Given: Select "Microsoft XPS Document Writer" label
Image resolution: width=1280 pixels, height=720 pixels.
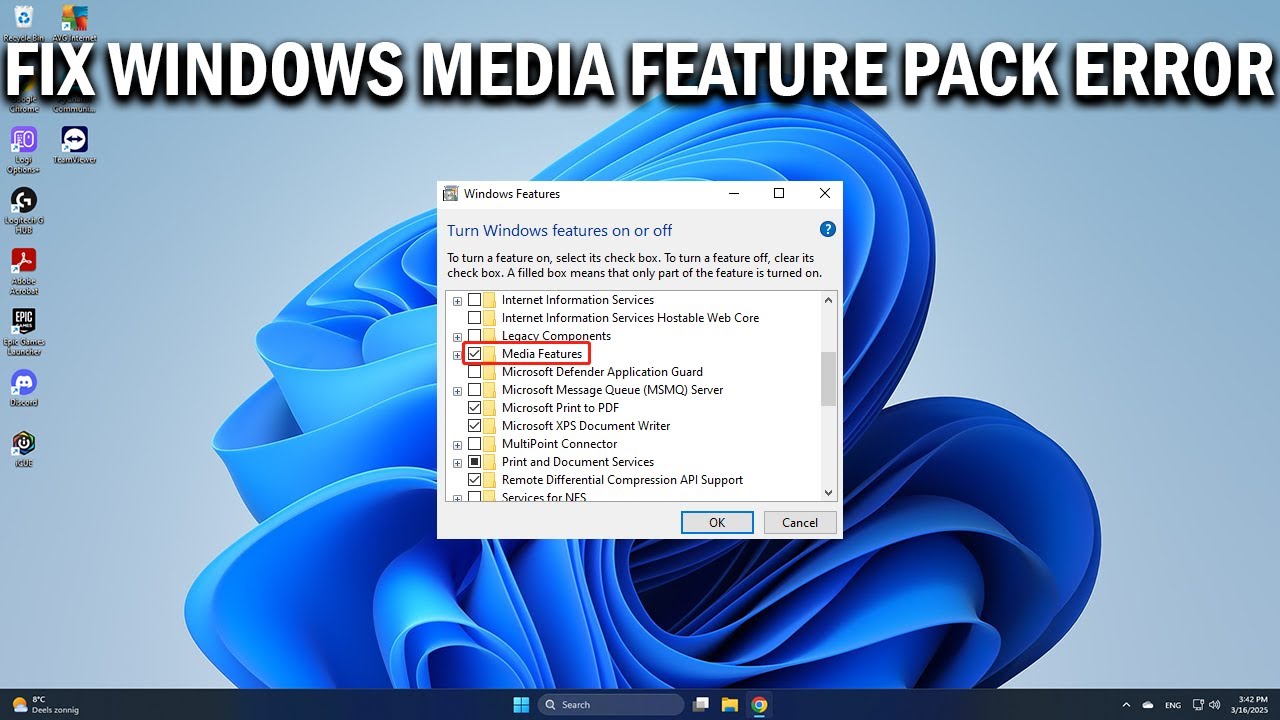Looking at the screenshot, I should pos(586,426).
